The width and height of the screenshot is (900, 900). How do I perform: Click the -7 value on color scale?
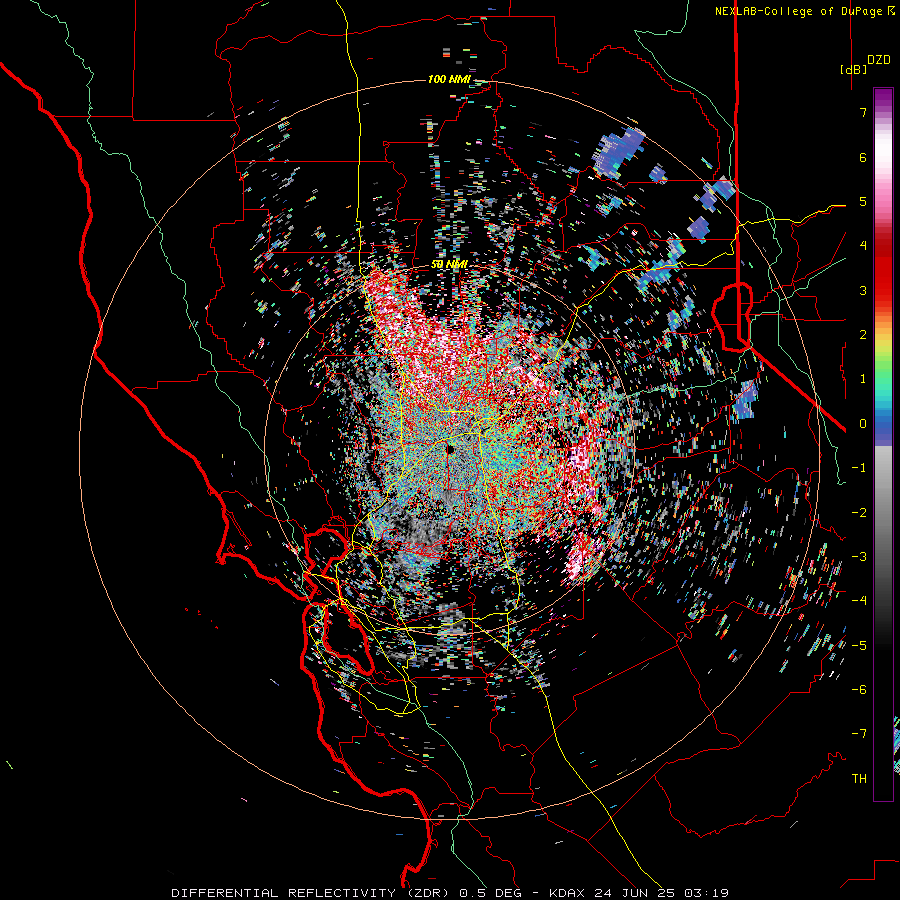click(x=859, y=734)
